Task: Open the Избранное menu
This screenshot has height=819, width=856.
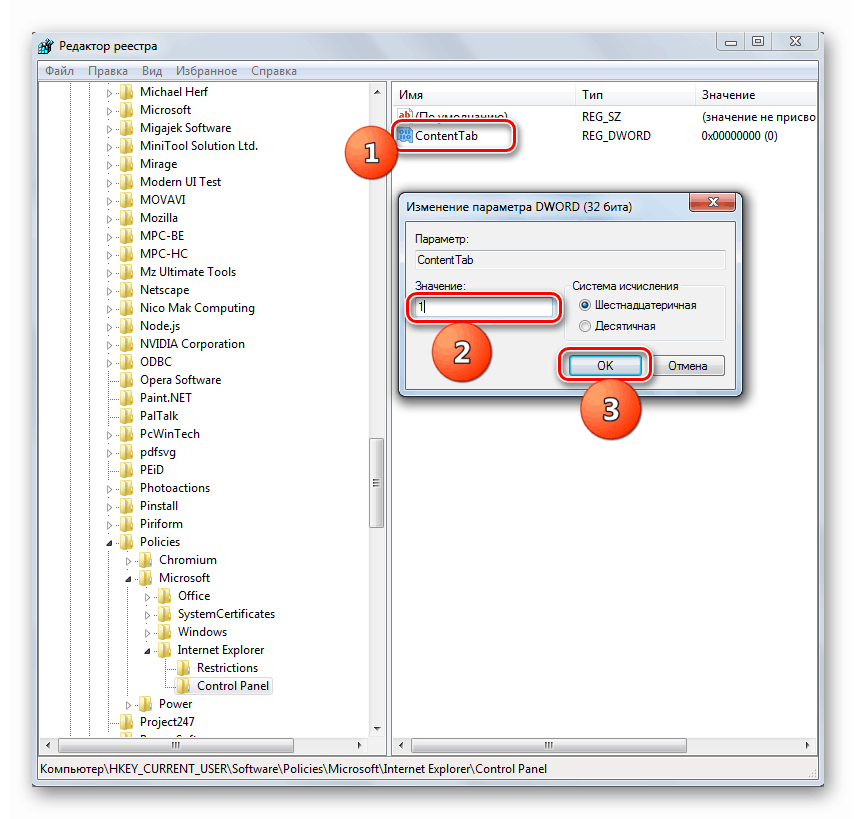Action: (x=206, y=71)
